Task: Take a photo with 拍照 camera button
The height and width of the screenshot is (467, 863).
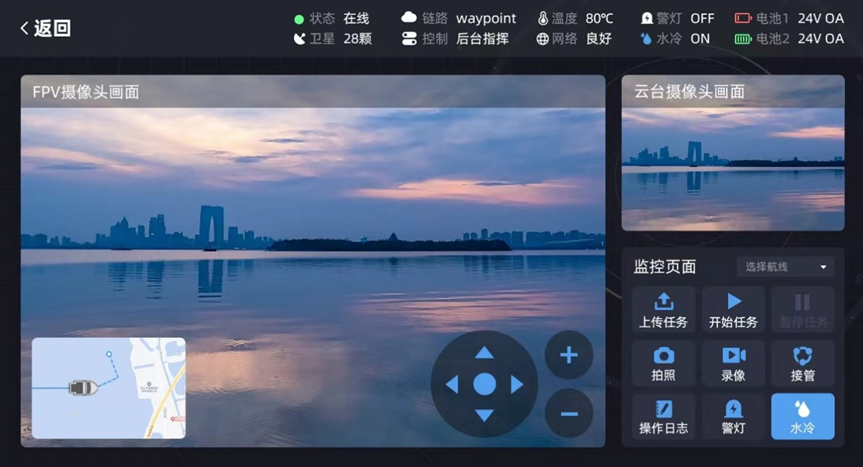Action: 663,363
